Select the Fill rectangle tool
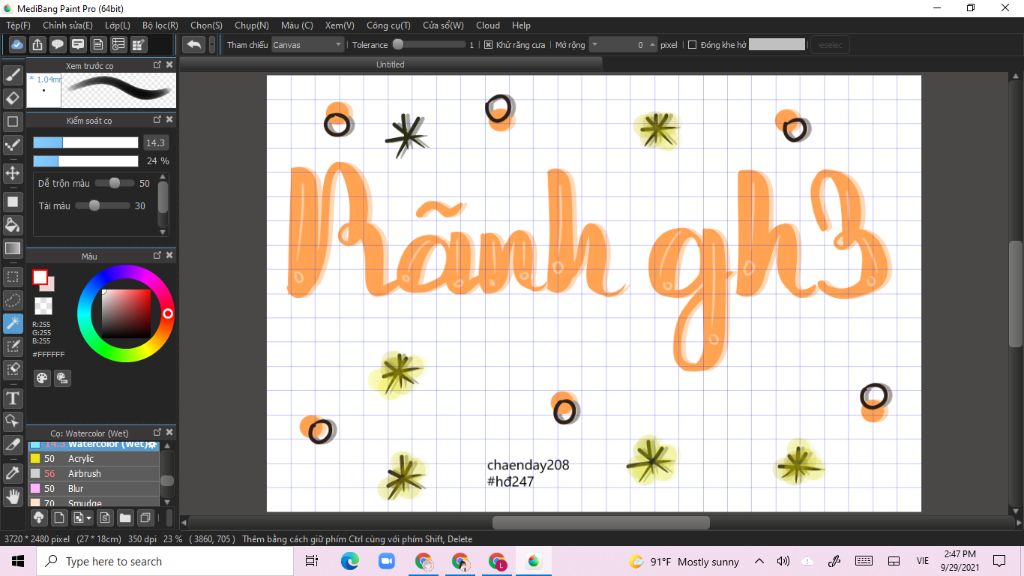This screenshot has height=576, width=1024. pos(12,202)
